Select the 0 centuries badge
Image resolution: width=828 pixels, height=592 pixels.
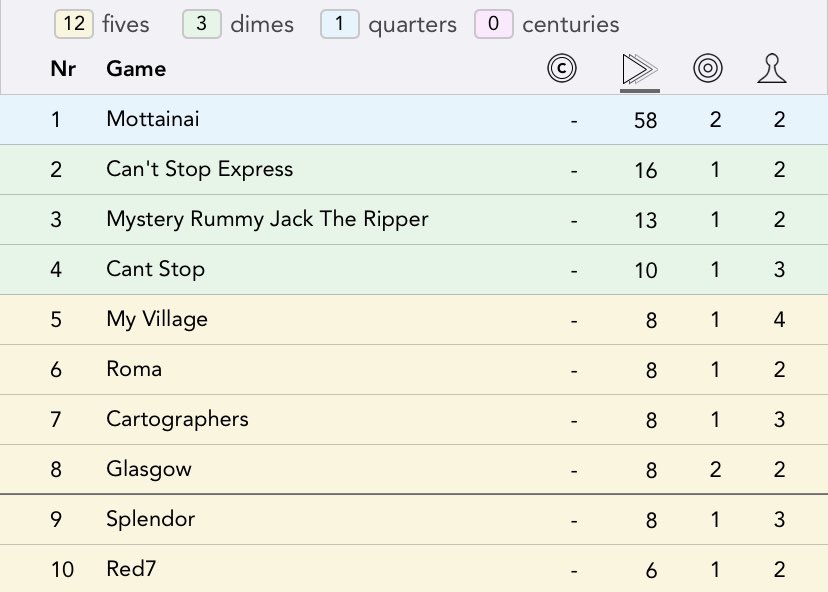pyautogui.click(x=494, y=24)
